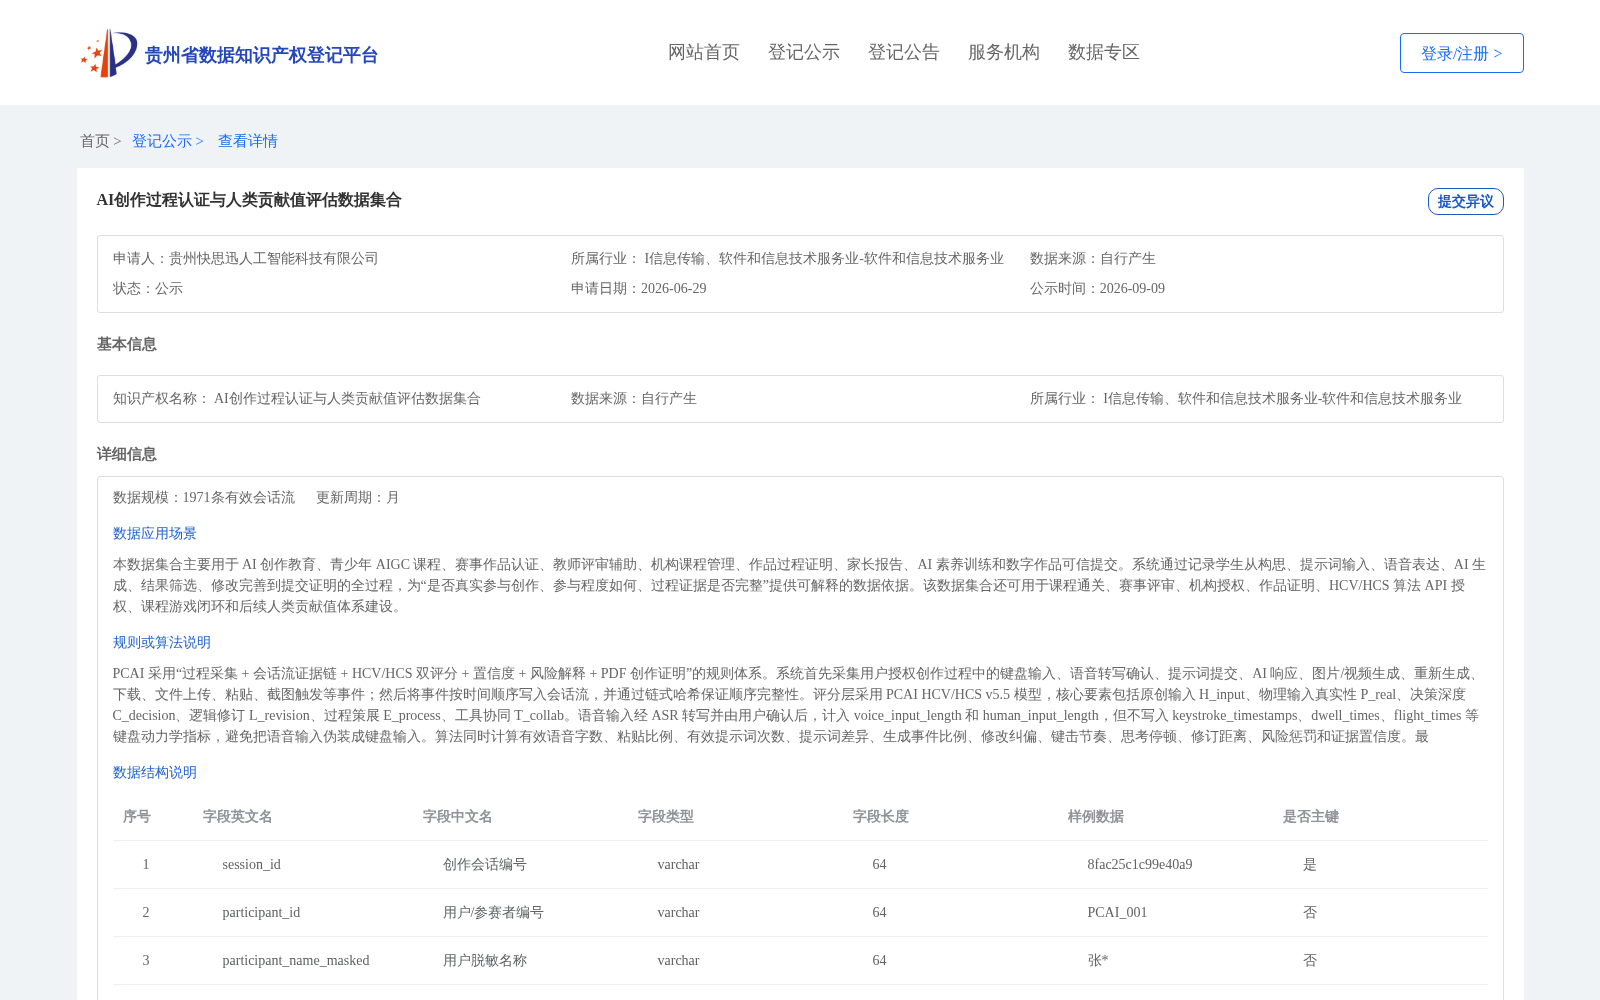
Task: Click the session_id table cell
Action: (x=252, y=864)
